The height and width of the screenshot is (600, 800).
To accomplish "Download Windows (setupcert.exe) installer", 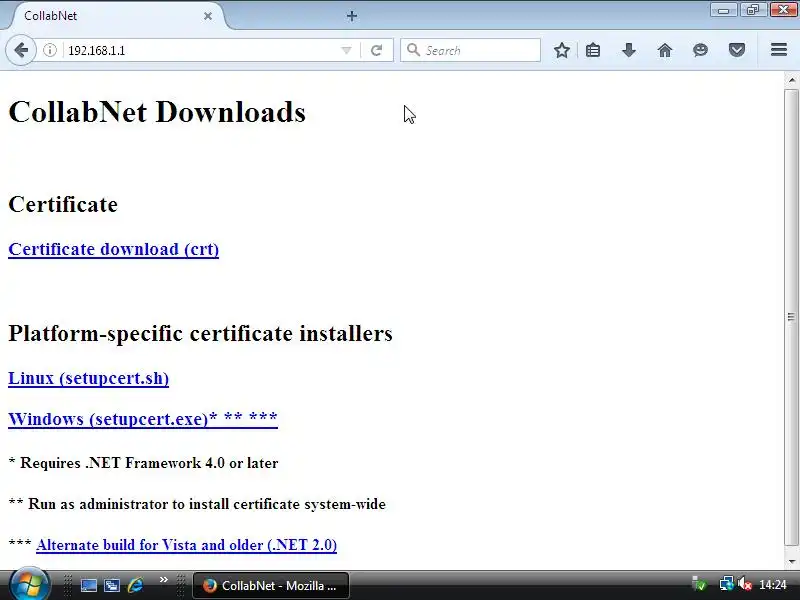I will click(x=143, y=419).
